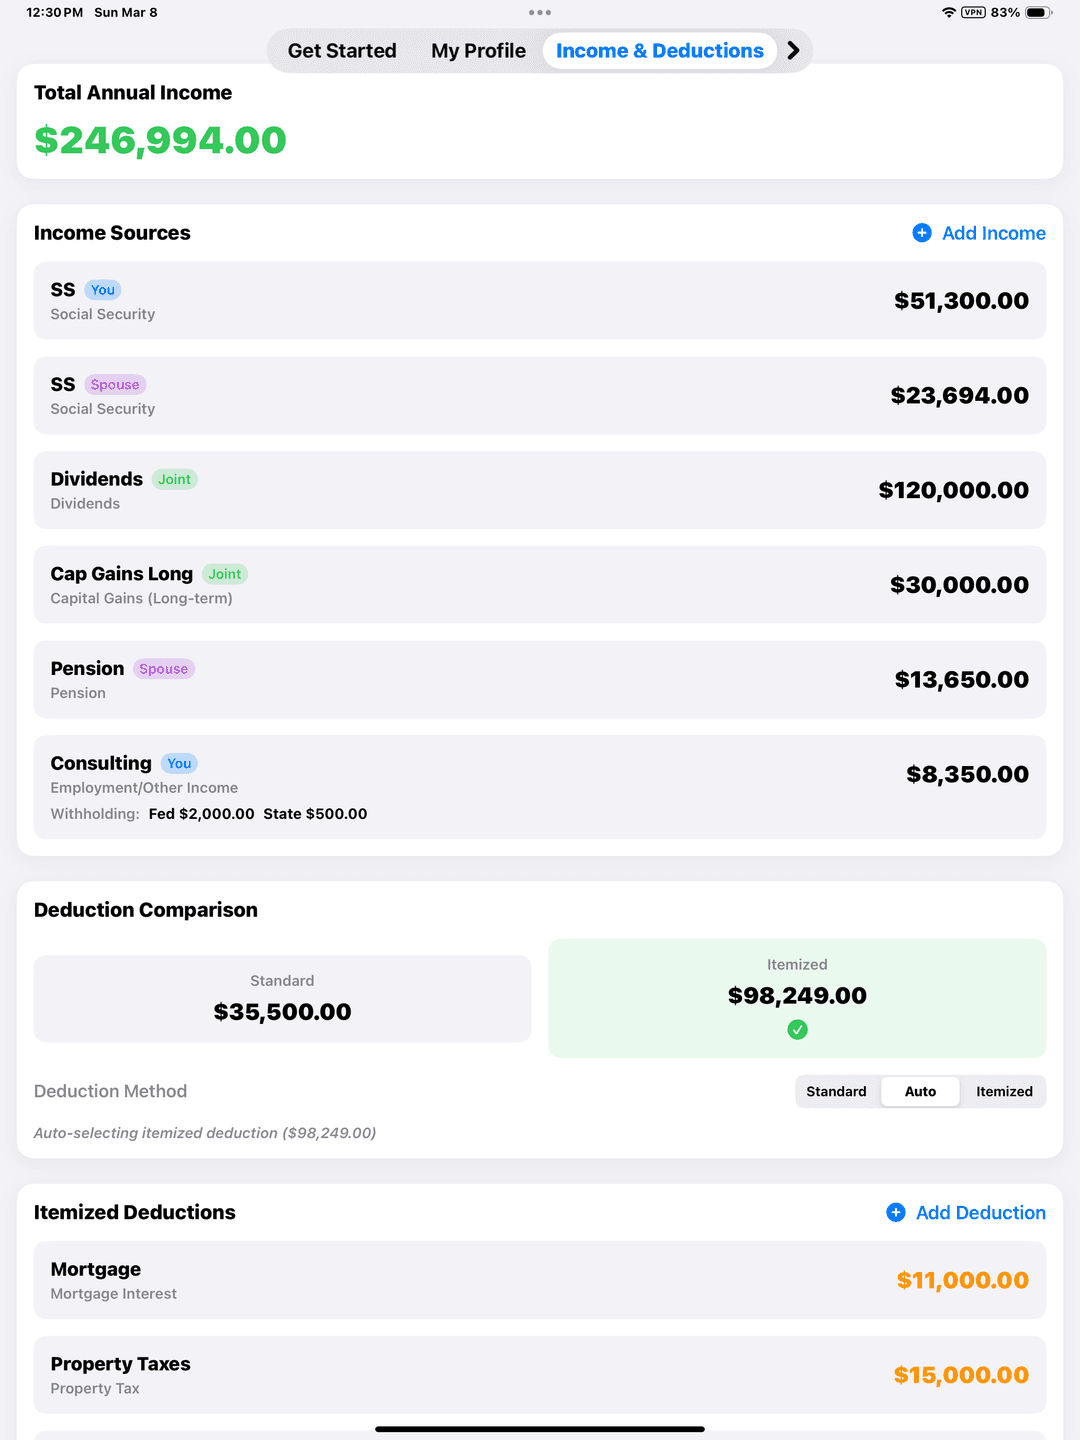Tap the 'You' badge on SS income
The width and height of the screenshot is (1080, 1440).
[x=102, y=289]
